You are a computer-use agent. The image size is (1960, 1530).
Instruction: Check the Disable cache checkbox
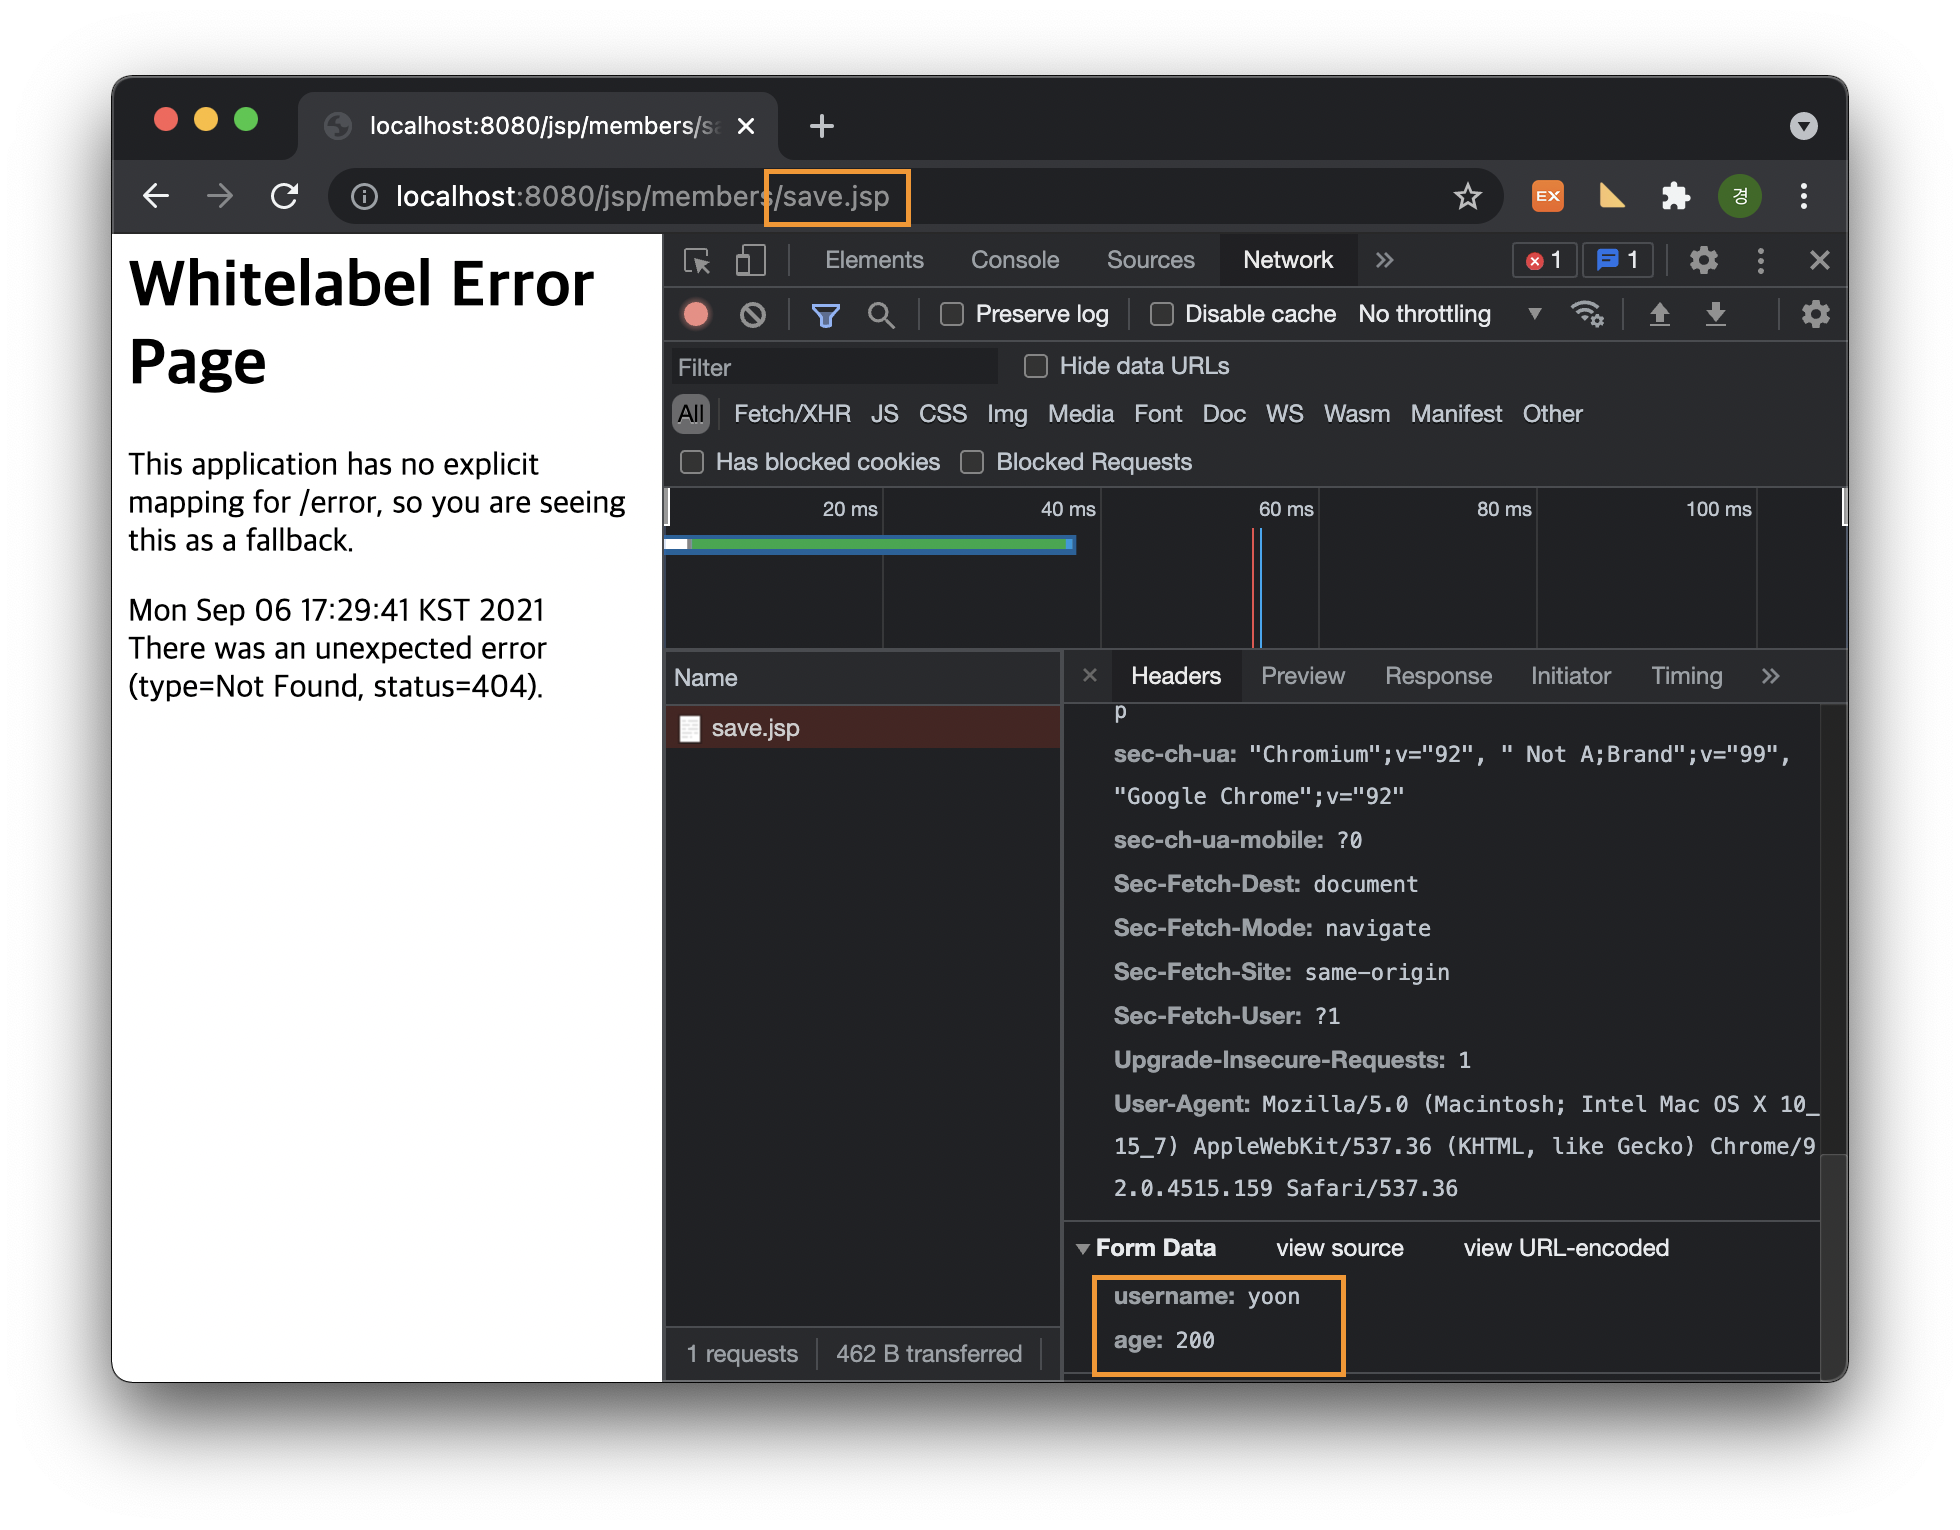[x=1162, y=315]
